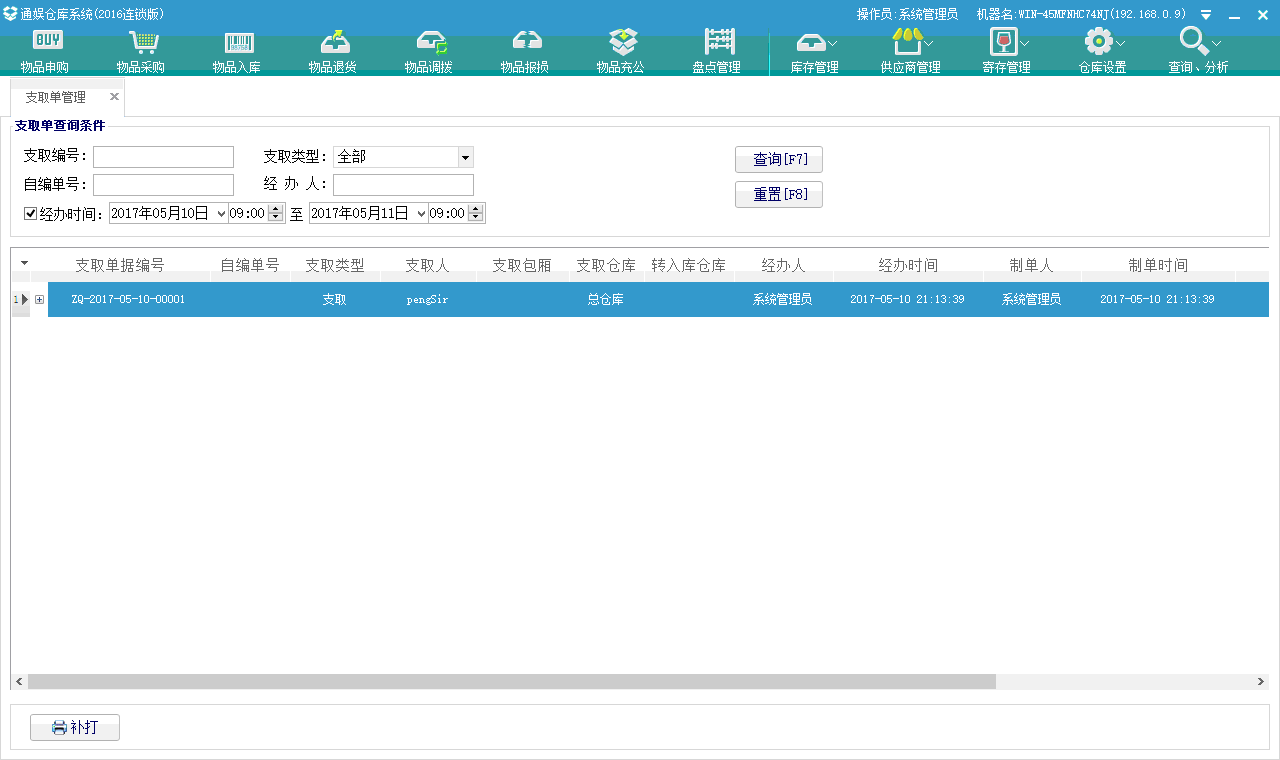Open end date 2017年05月11日 picker

coord(421,213)
